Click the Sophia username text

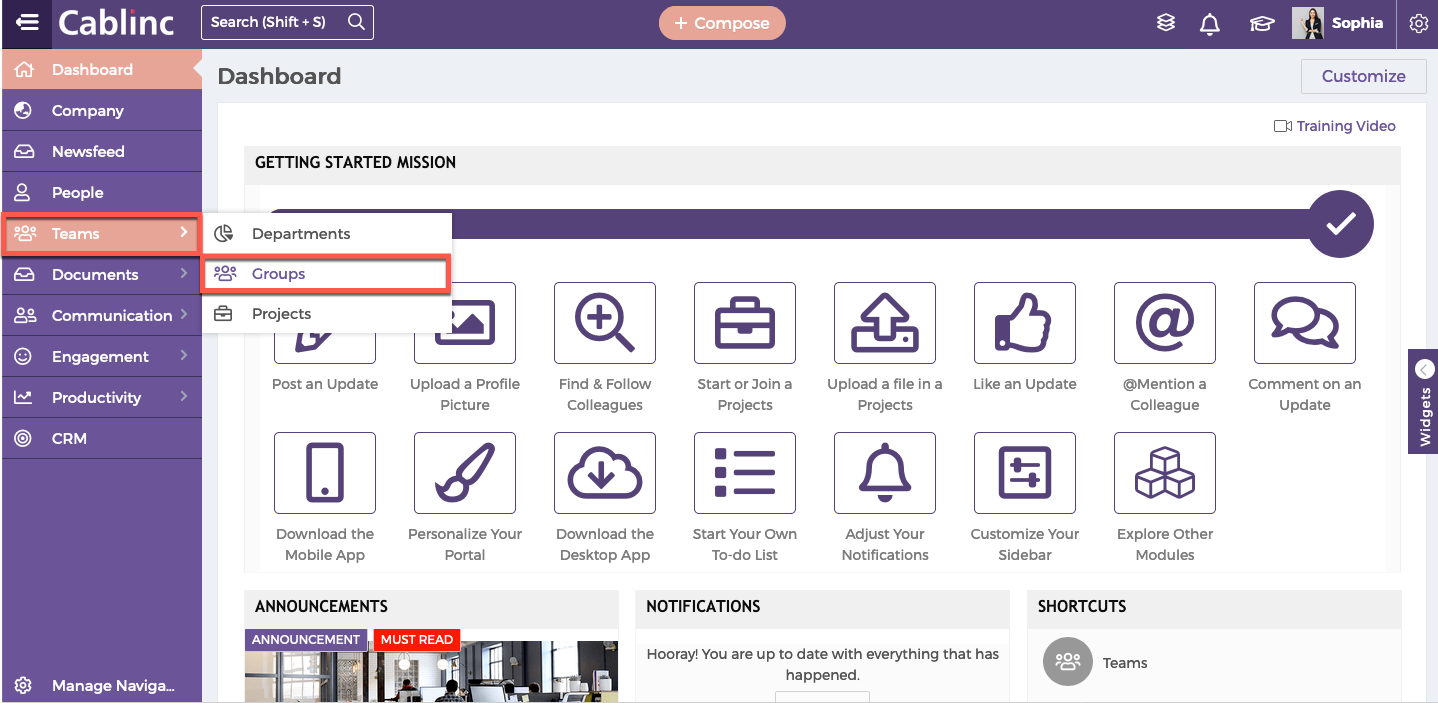[1357, 23]
